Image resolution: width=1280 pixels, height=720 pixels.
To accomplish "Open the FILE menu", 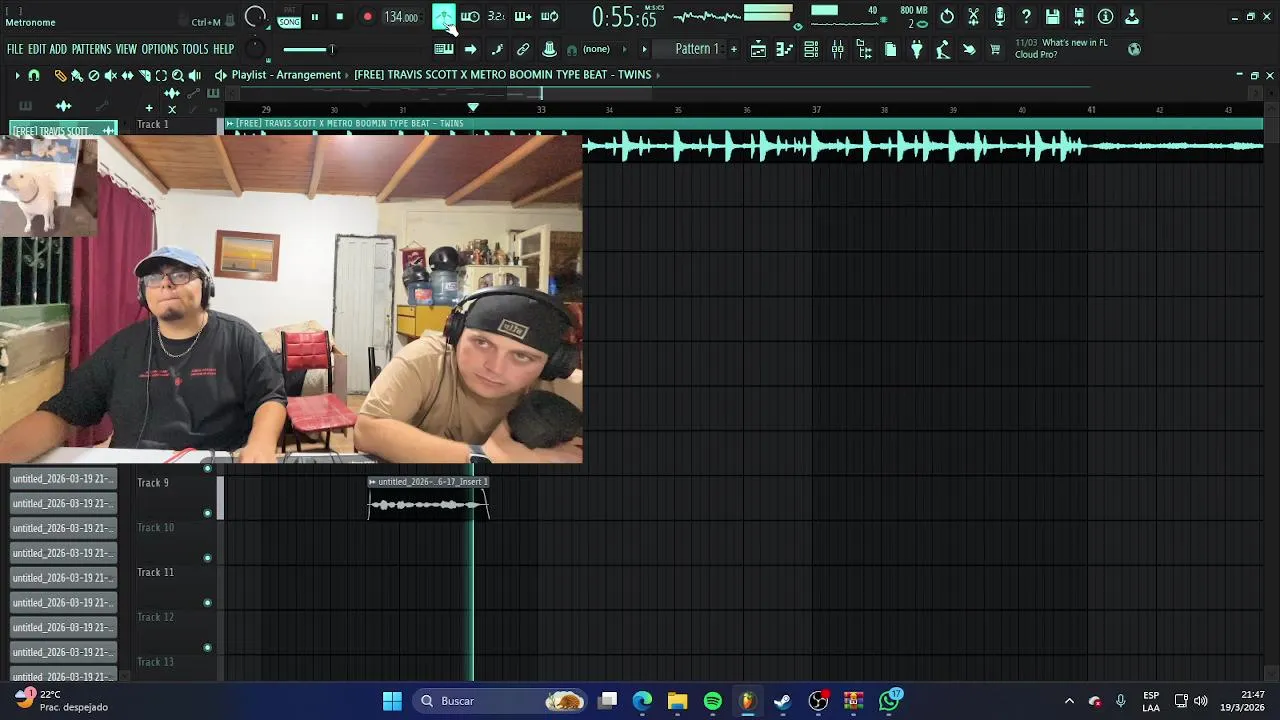I will click(x=15, y=49).
